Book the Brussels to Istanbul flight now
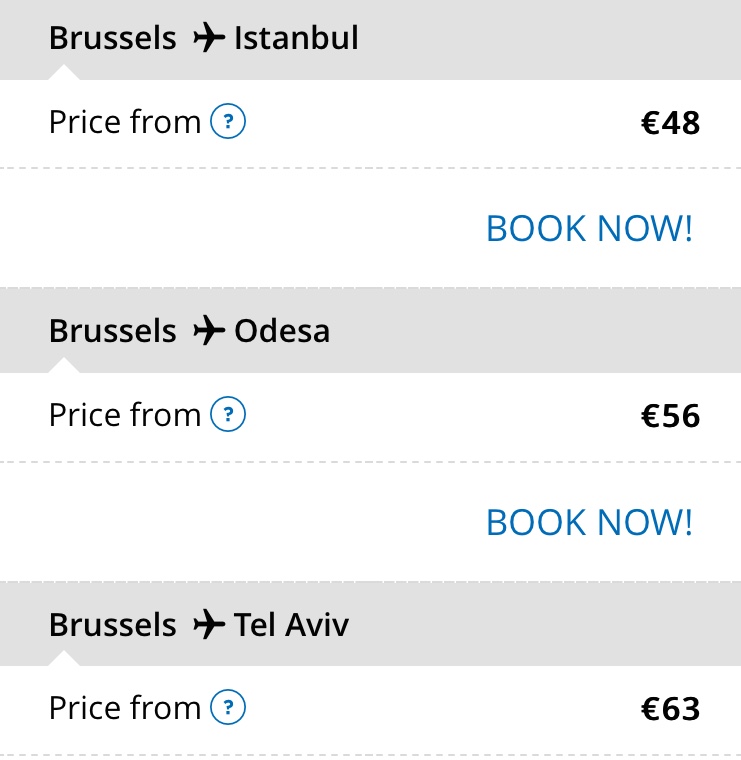Screen dimensions: 741x760 point(589,228)
